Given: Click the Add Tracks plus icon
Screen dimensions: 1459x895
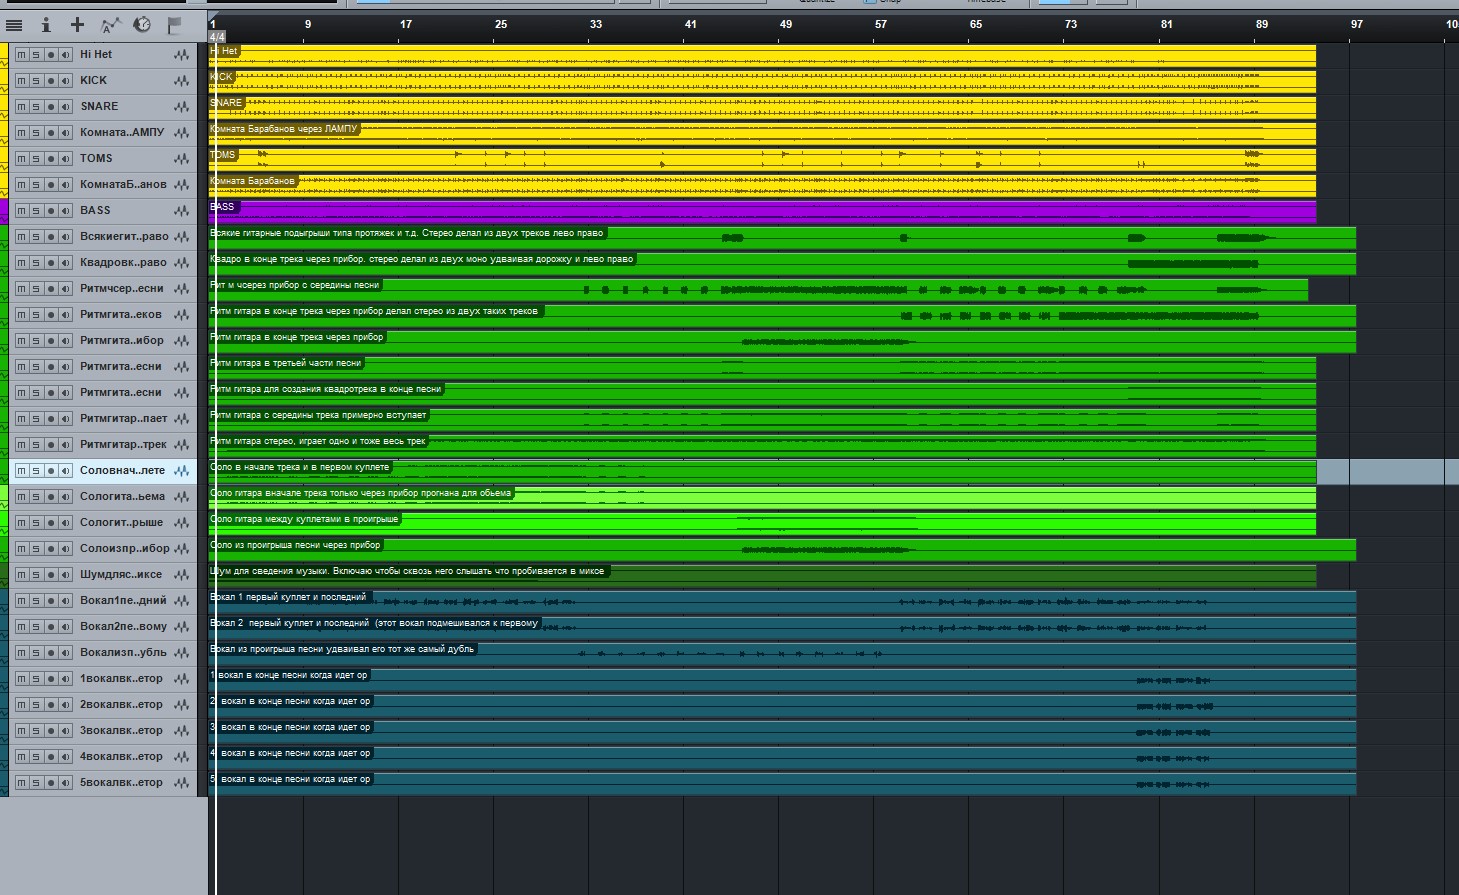Looking at the screenshot, I should (77, 25).
